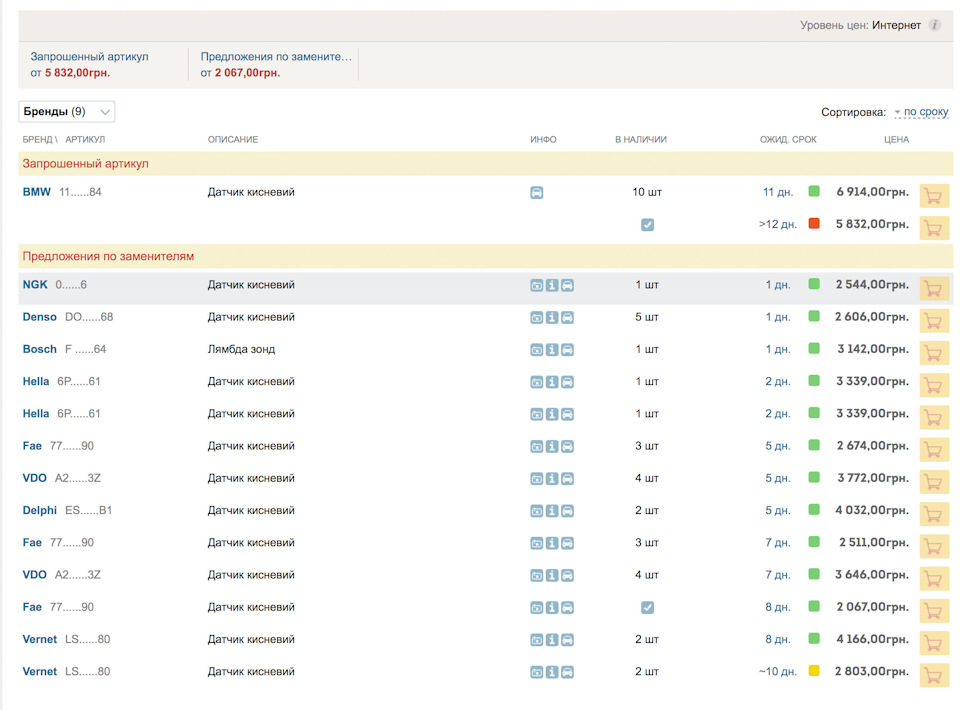Add Bosch 3 142,00грн. item to cart

934,353
